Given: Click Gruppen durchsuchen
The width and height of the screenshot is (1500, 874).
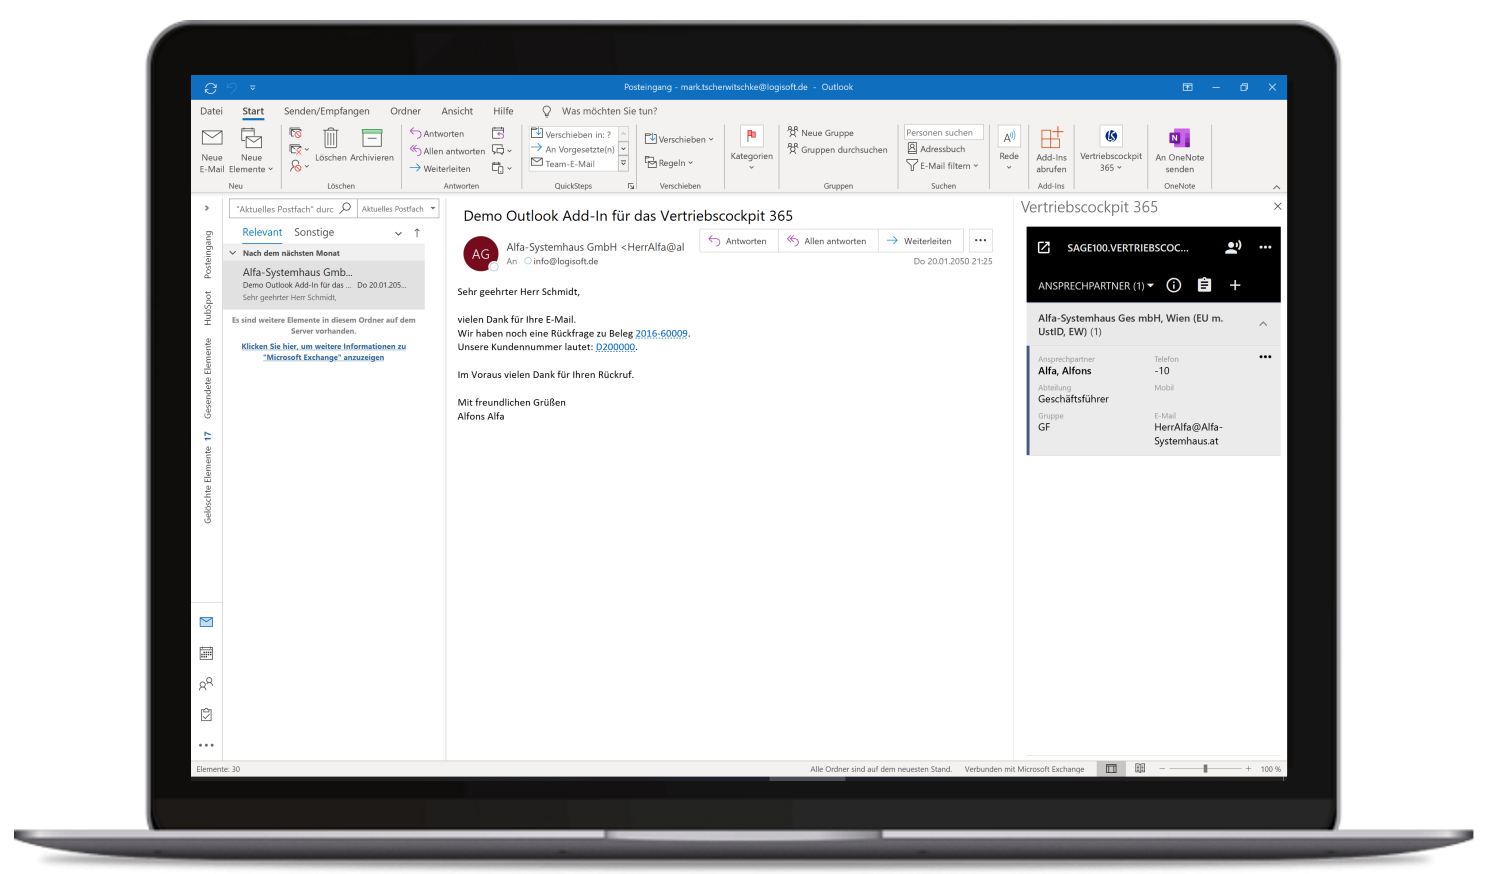Looking at the screenshot, I should pyautogui.click(x=837, y=149).
